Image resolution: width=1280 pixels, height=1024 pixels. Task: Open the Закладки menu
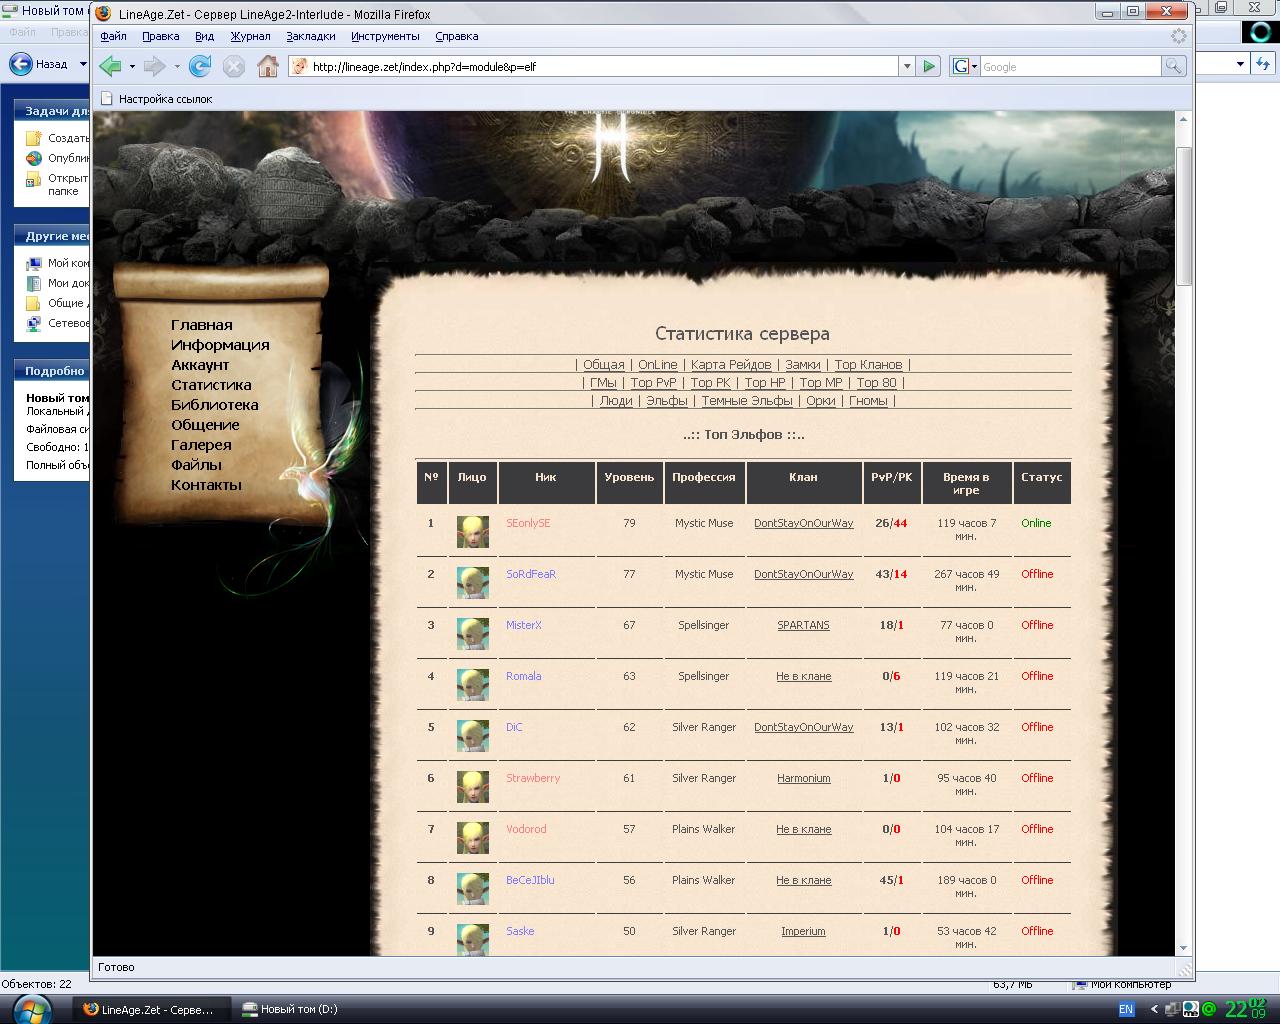coord(311,36)
